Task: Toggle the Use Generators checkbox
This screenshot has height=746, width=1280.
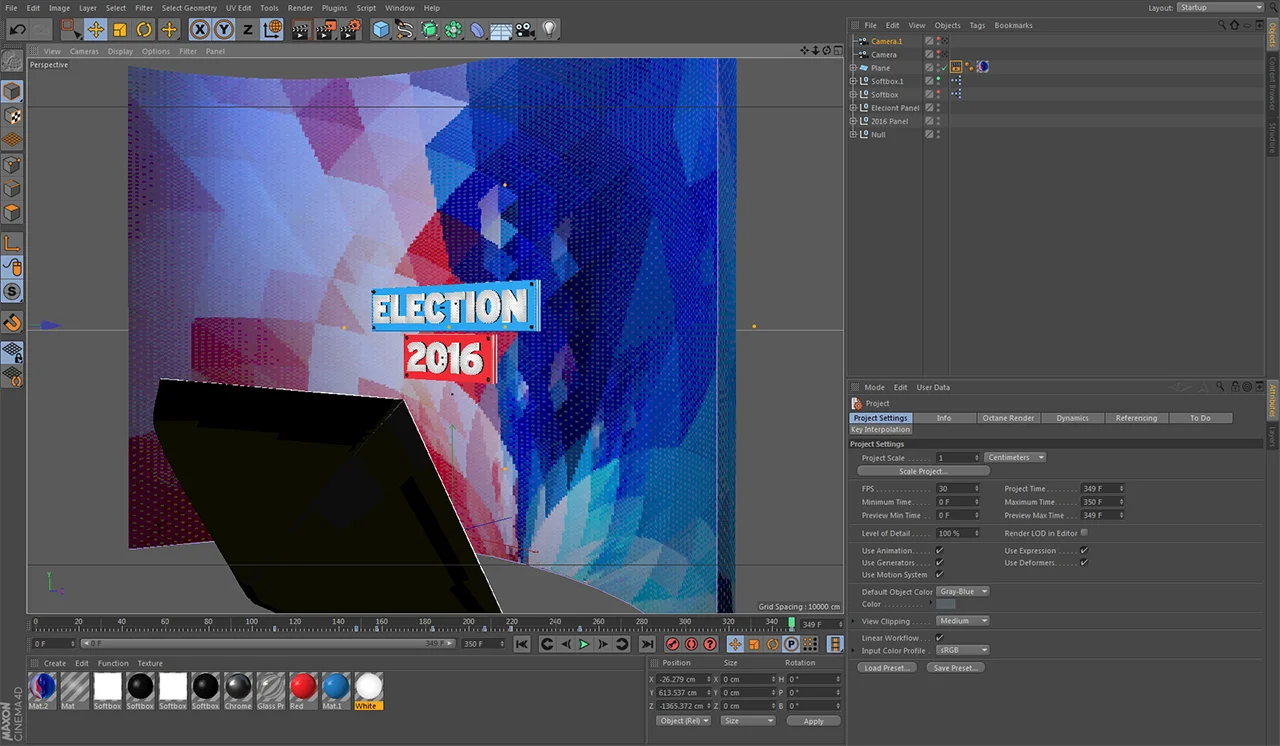Action: 939,563
